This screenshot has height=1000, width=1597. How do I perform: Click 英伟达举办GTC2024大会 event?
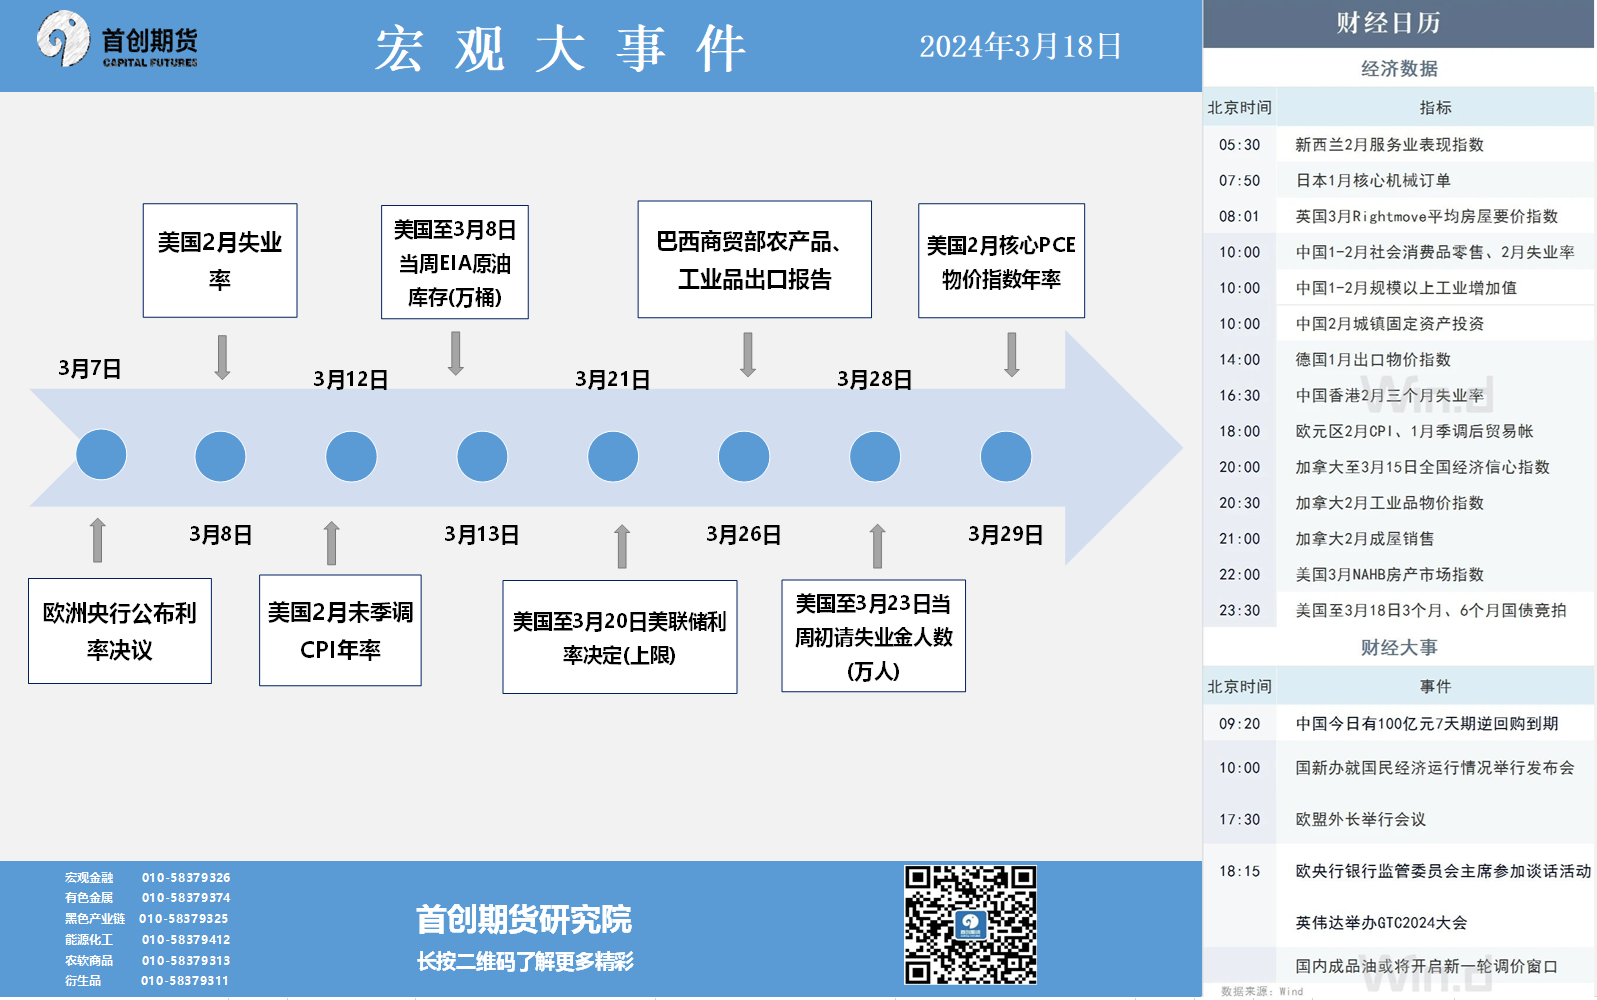(x=1398, y=922)
